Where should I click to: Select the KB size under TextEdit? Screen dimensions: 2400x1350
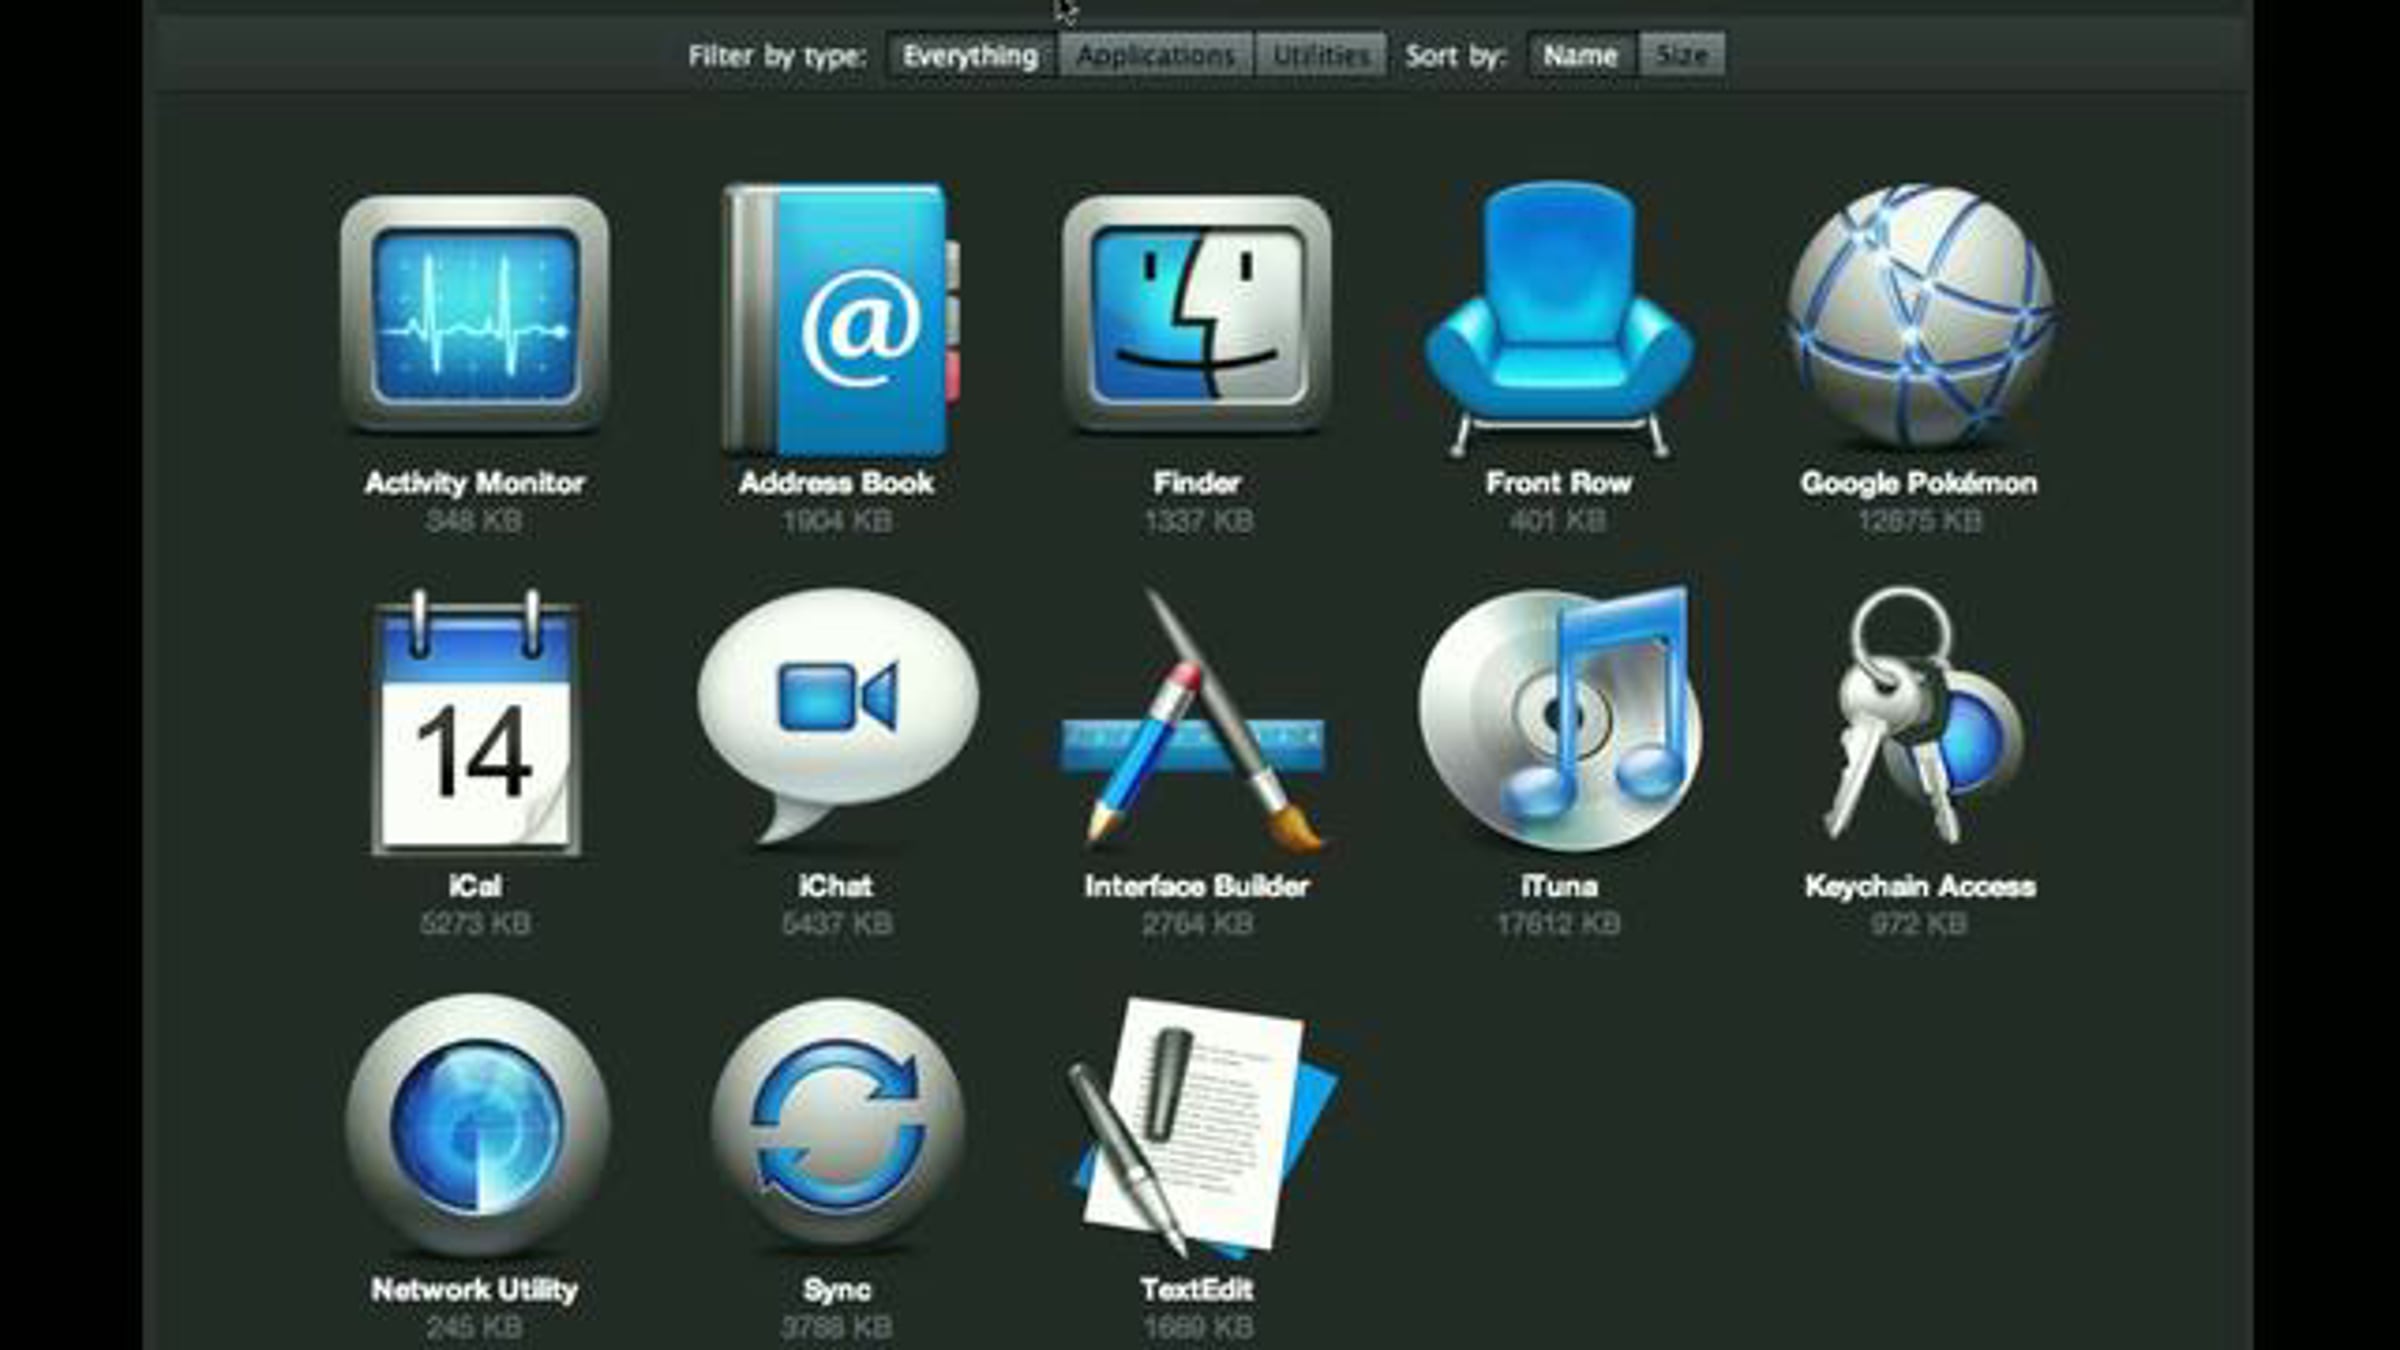coord(1199,1328)
